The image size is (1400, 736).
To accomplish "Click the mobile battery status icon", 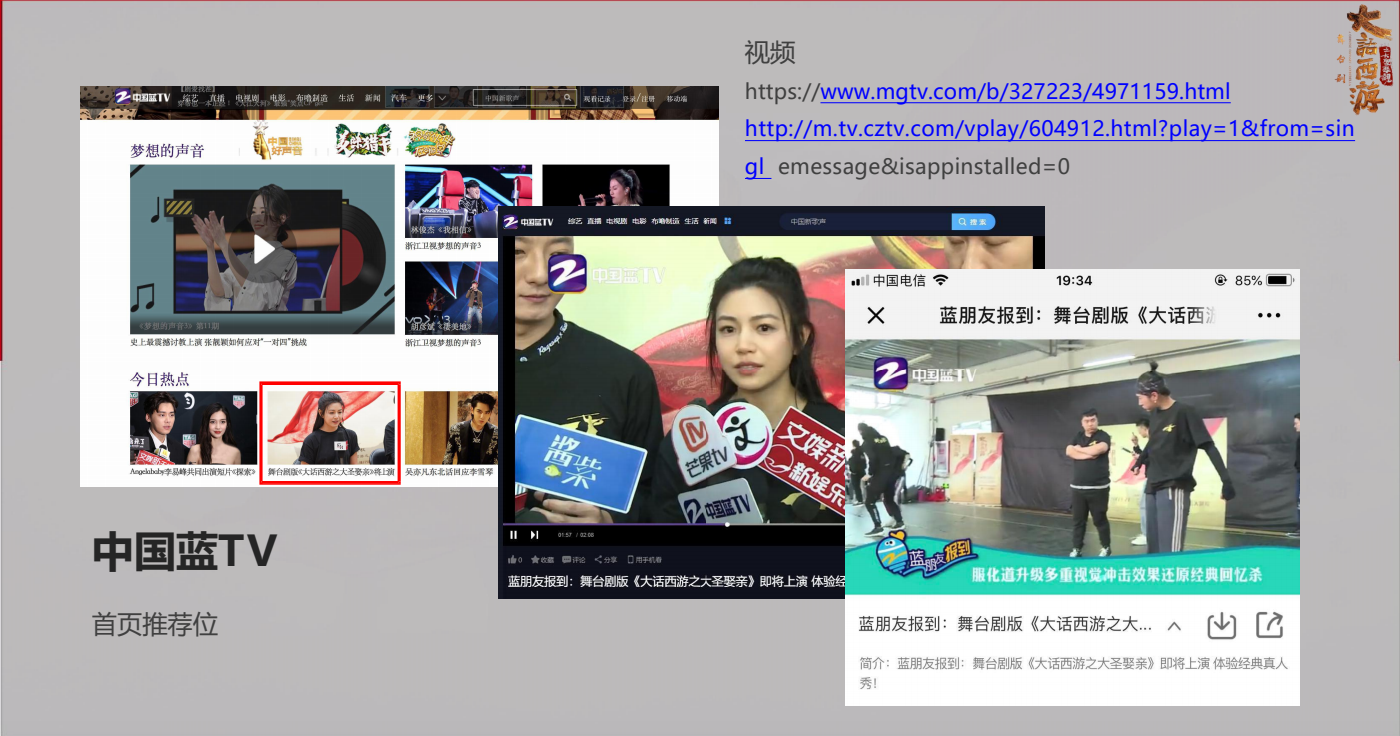I will [x=1279, y=281].
